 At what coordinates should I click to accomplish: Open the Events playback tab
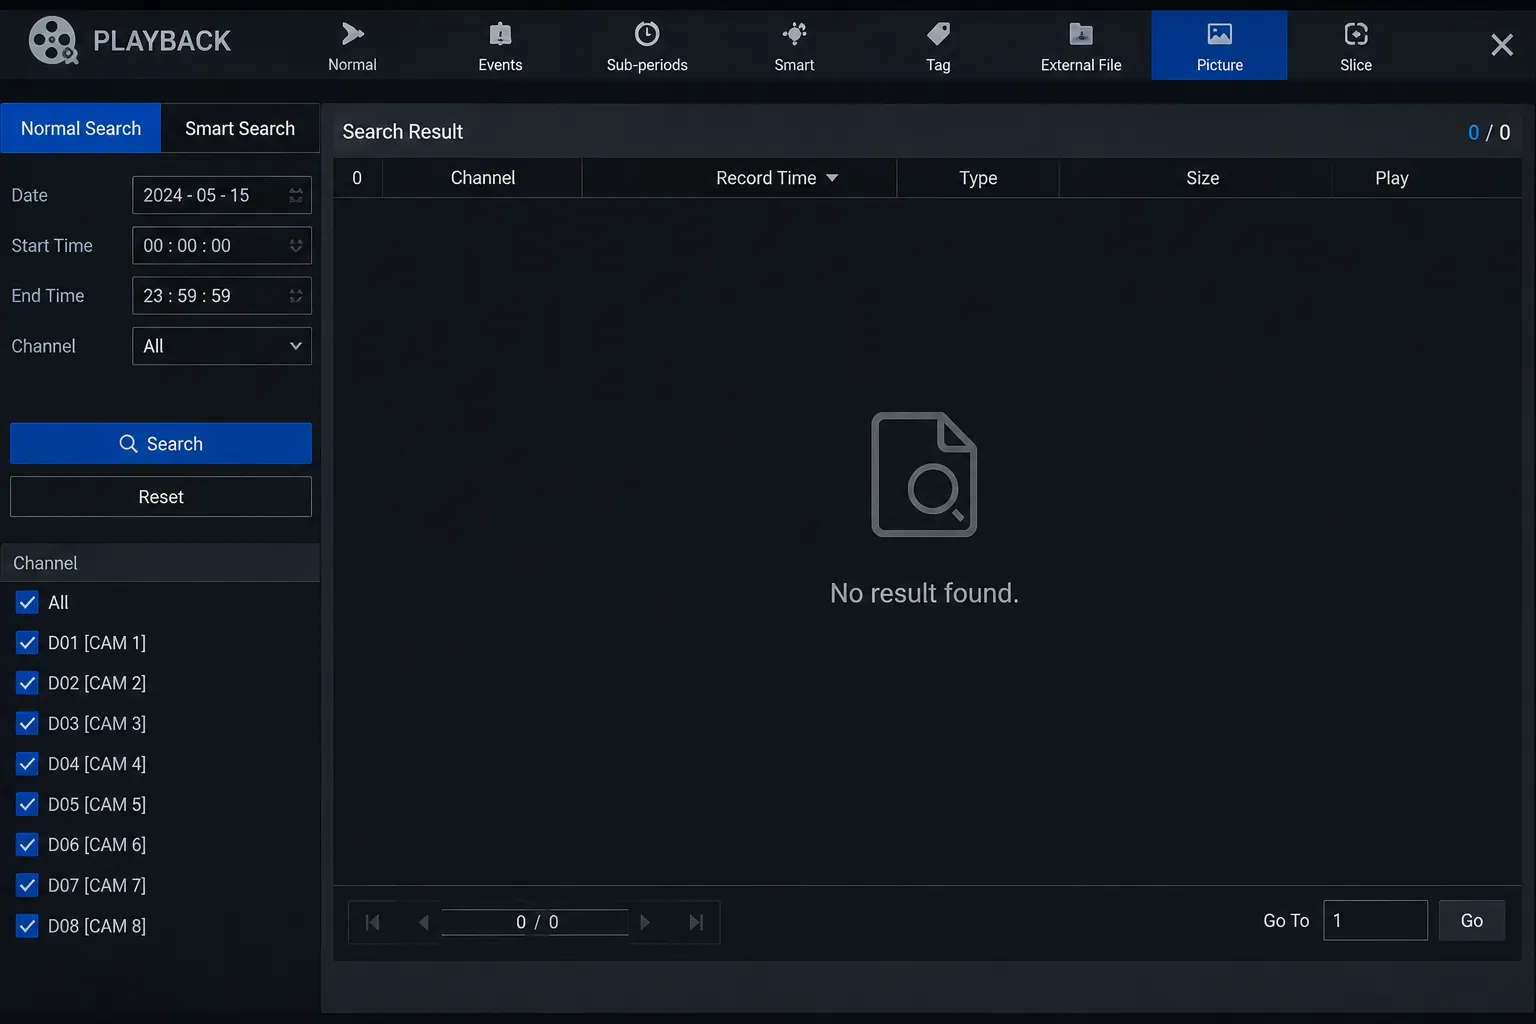pos(500,46)
